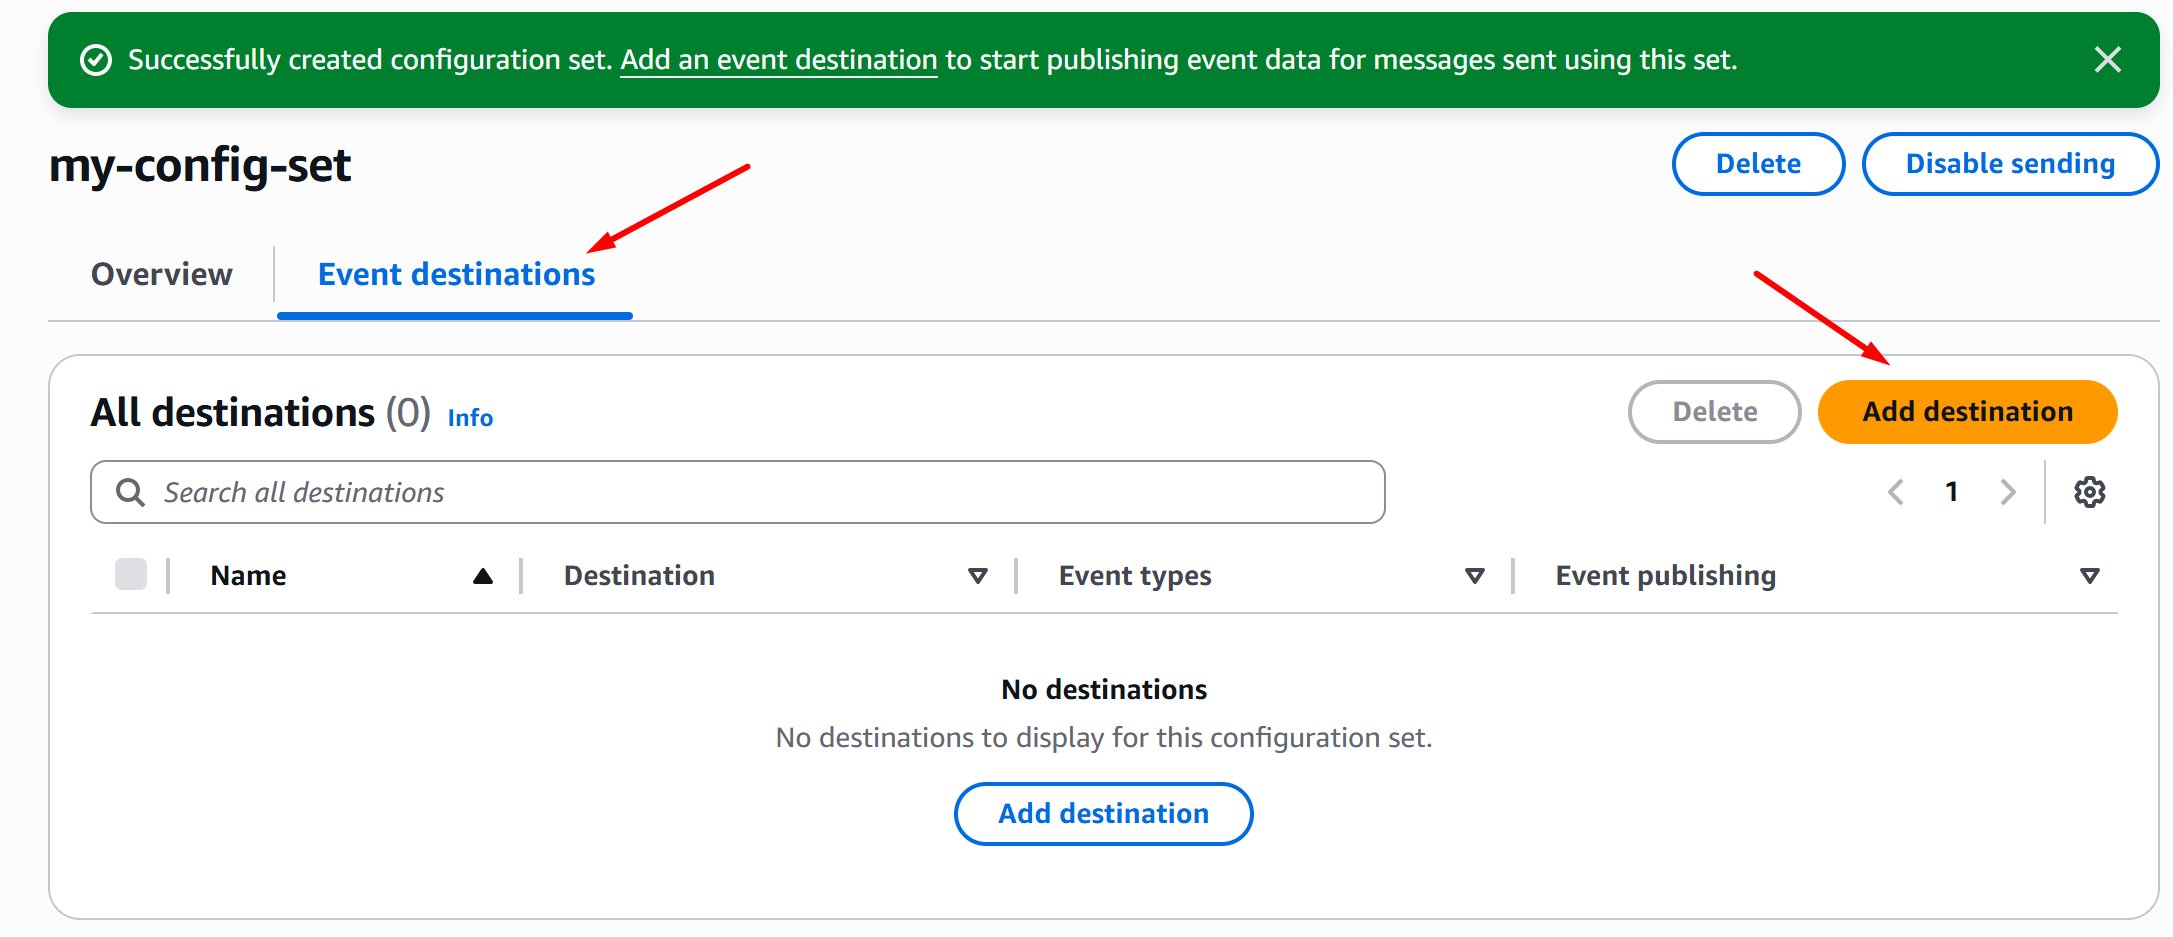Dismiss the green success notification banner
The image size is (2173, 937).
click(x=2107, y=60)
